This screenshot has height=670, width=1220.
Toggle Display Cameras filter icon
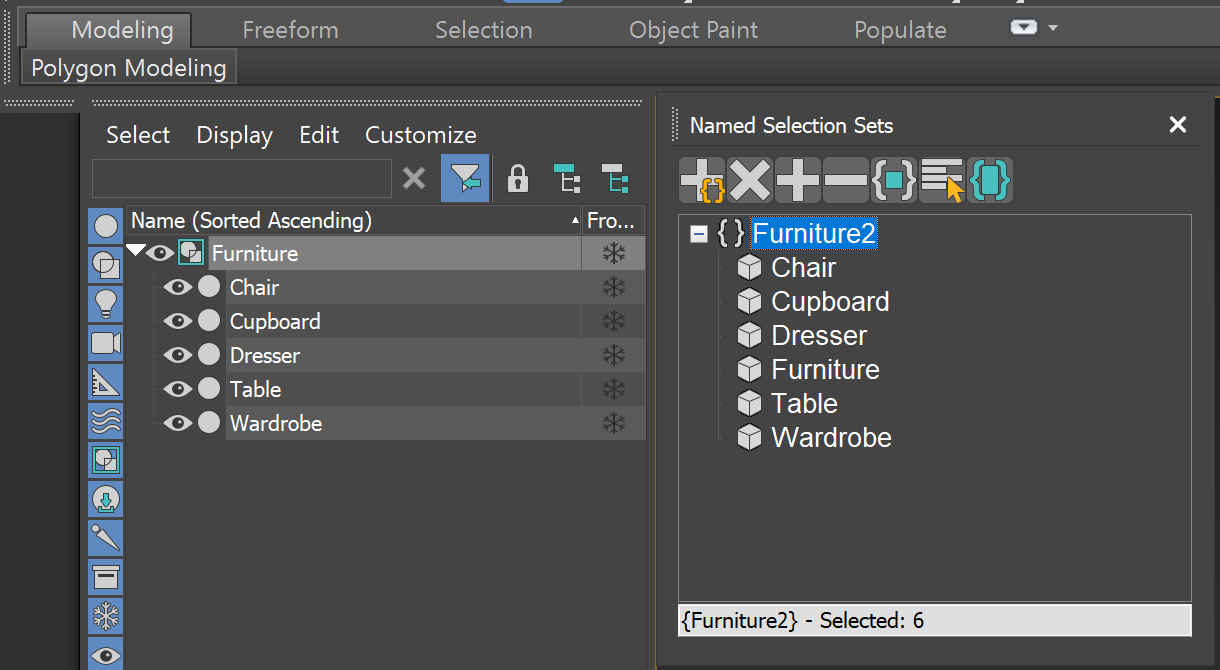(x=106, y=343)
